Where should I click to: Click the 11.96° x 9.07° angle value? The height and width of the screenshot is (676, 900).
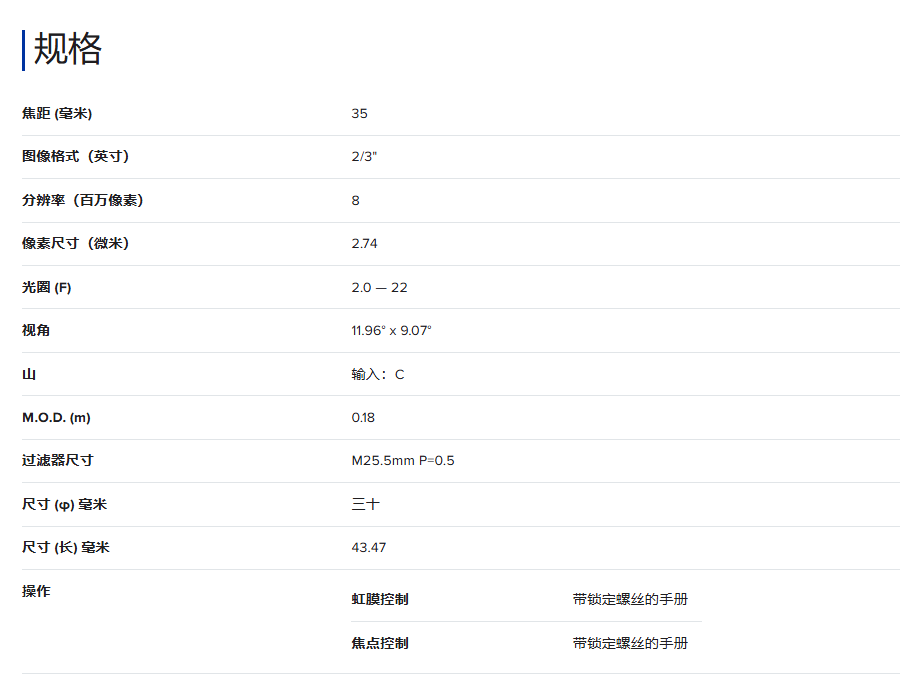[x=391, y=331]
